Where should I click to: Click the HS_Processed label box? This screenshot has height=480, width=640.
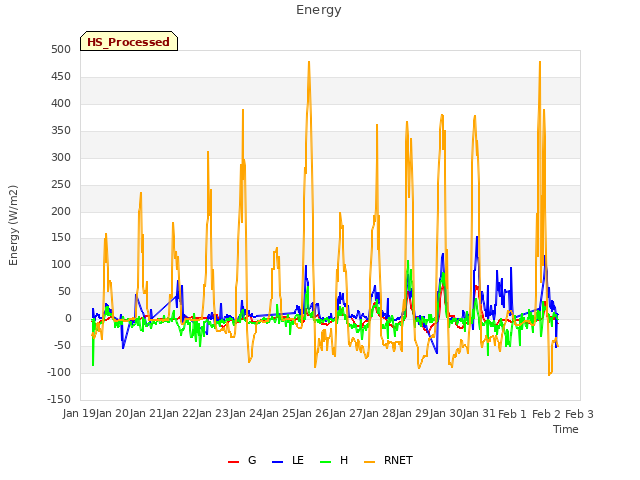(129, 41)
